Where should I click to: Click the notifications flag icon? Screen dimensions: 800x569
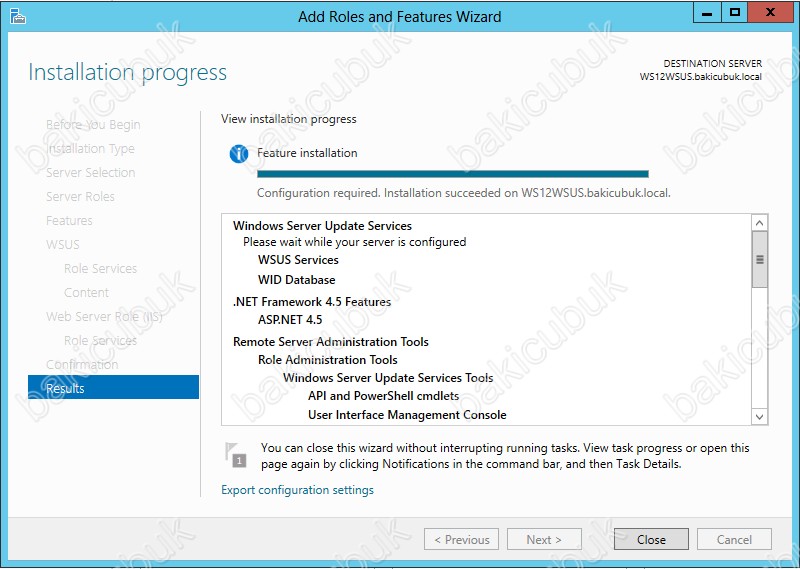[236, 455]
